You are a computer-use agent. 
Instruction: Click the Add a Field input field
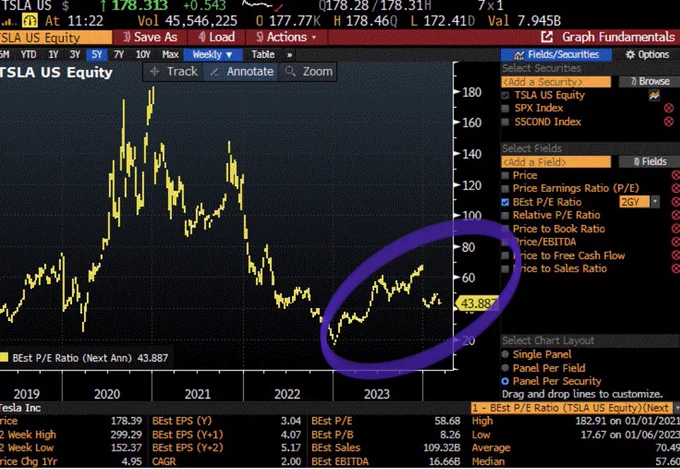[556, 162]
